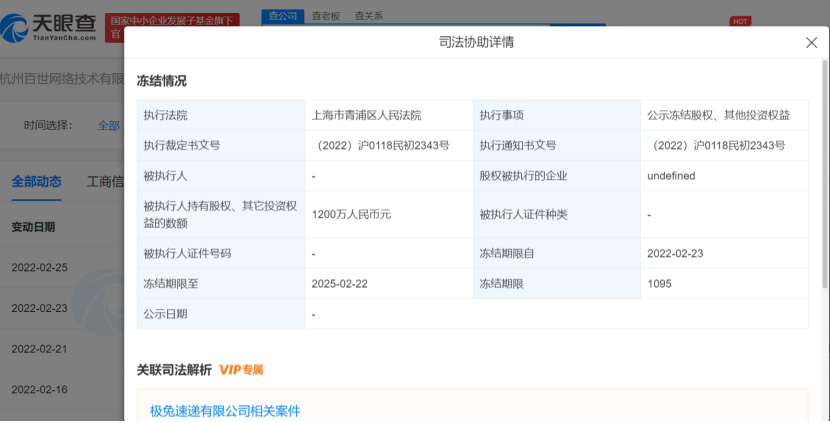The width and height of the screenshot is (830, 422).
Task: Switch to the 查老板 search tab
Action: [326, 16]
